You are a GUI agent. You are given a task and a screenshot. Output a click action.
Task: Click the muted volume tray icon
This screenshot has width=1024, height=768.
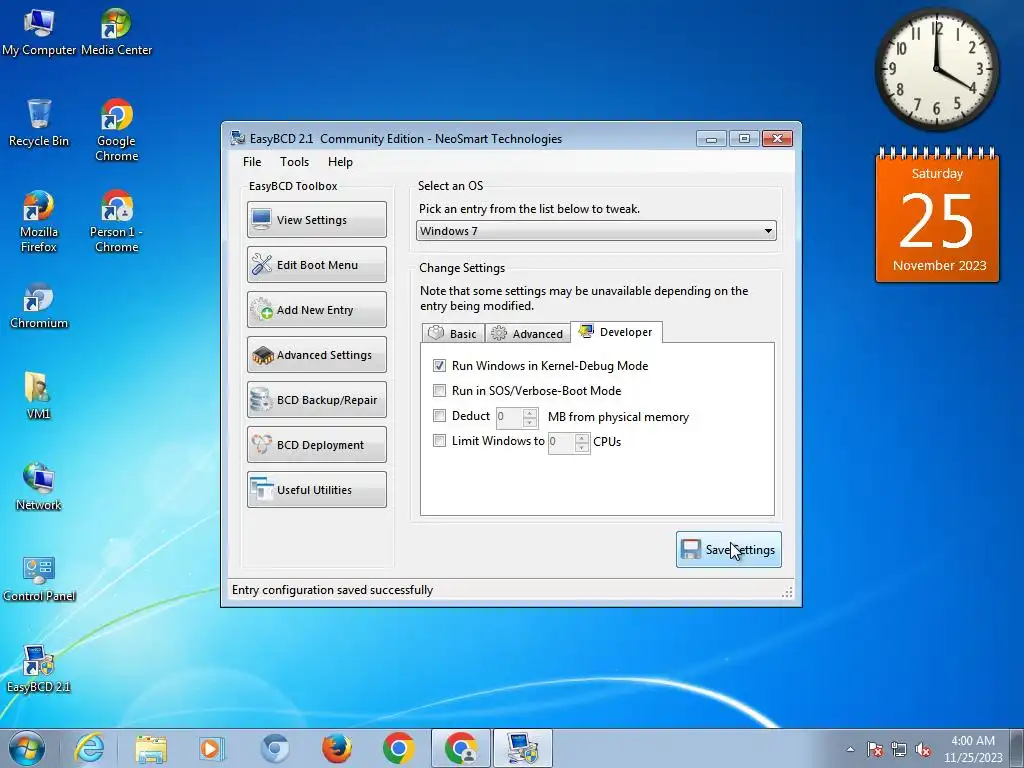(923, 749)
